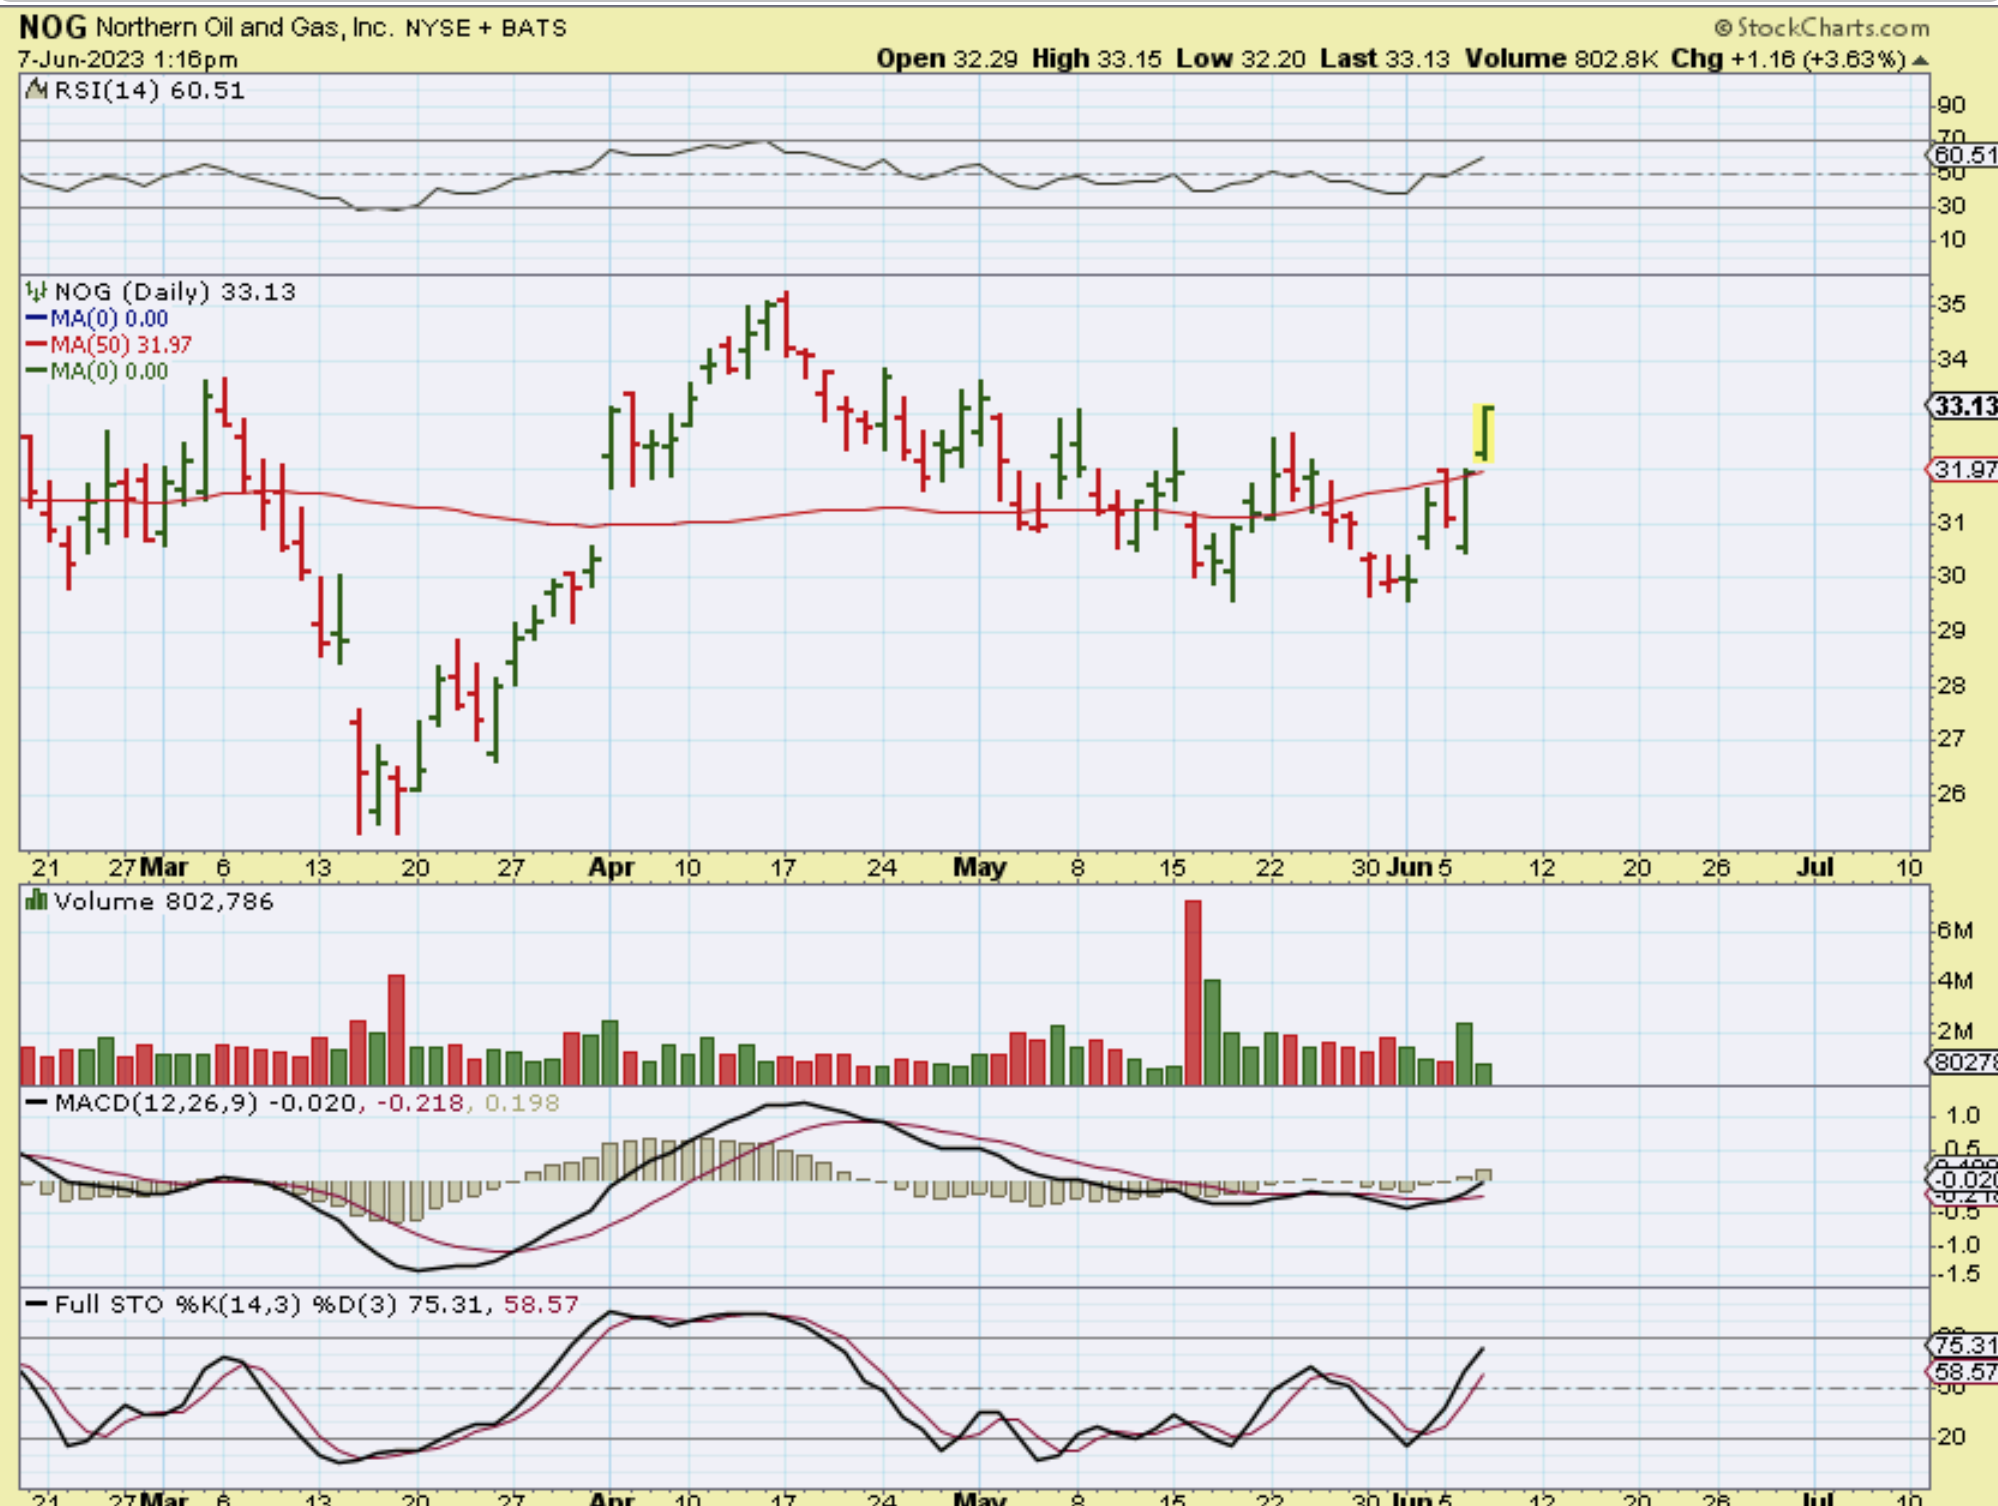Screen dimensions: 1998x1506
Task: Click the Full STO legend line marker
Action: point(37,1305)
